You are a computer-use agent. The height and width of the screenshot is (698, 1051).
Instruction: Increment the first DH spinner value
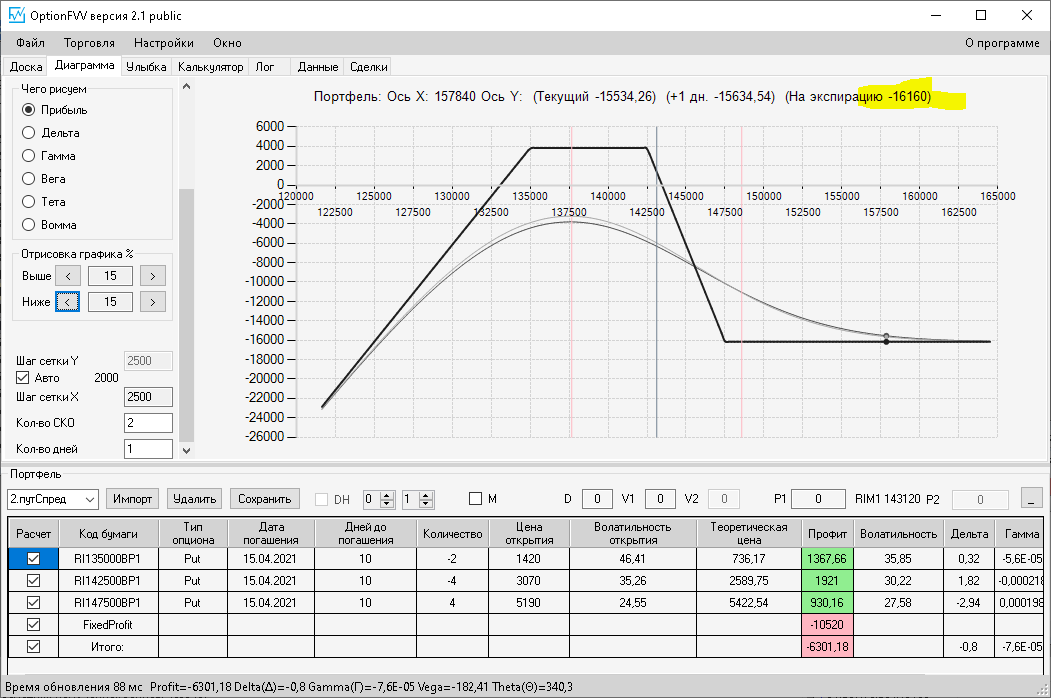click(387, 496)
